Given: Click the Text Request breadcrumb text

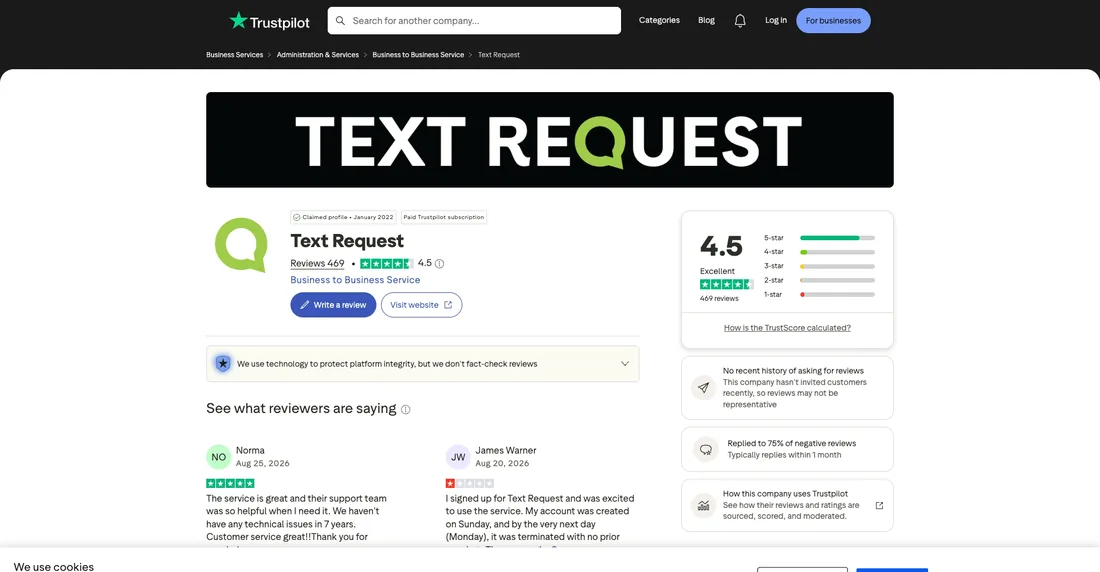Looking at the screenshot, I should [x=498, y=55].
